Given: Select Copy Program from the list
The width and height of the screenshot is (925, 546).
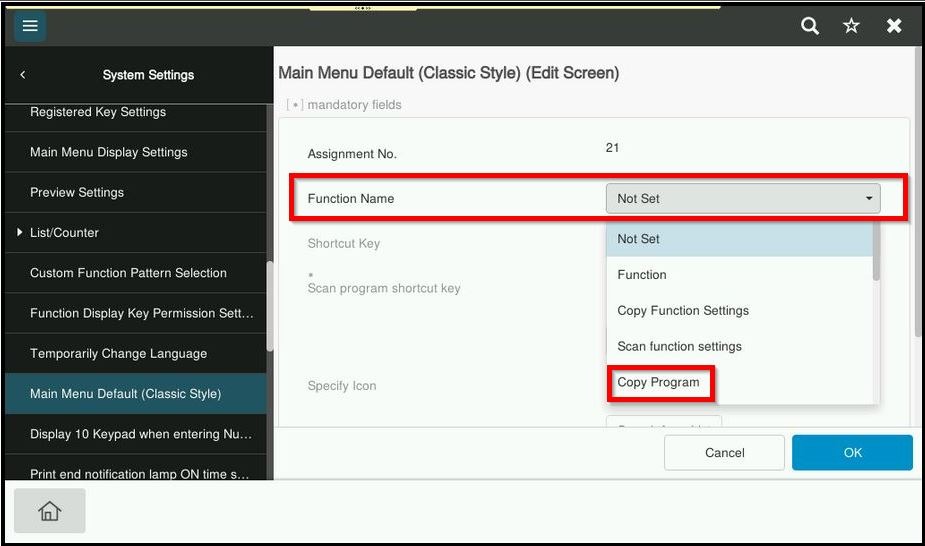Looking at the screenshot, I should [x=659, y=383].
